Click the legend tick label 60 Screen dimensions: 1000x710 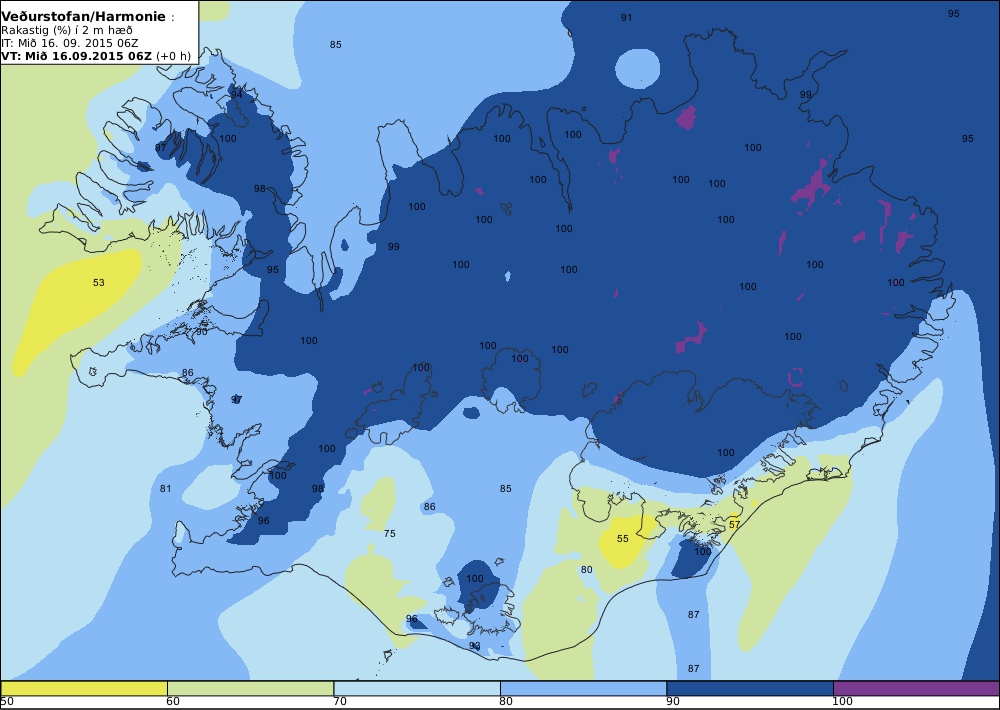point(173,702)
